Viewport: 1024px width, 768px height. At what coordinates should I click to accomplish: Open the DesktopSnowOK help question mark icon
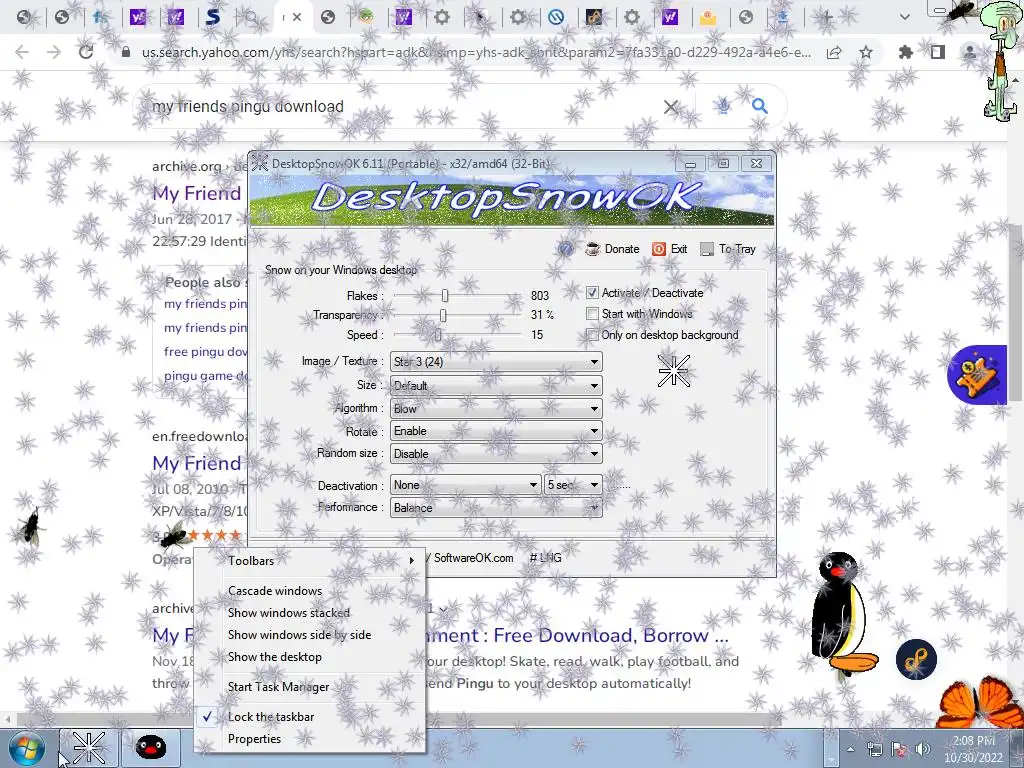coord(566,249)
